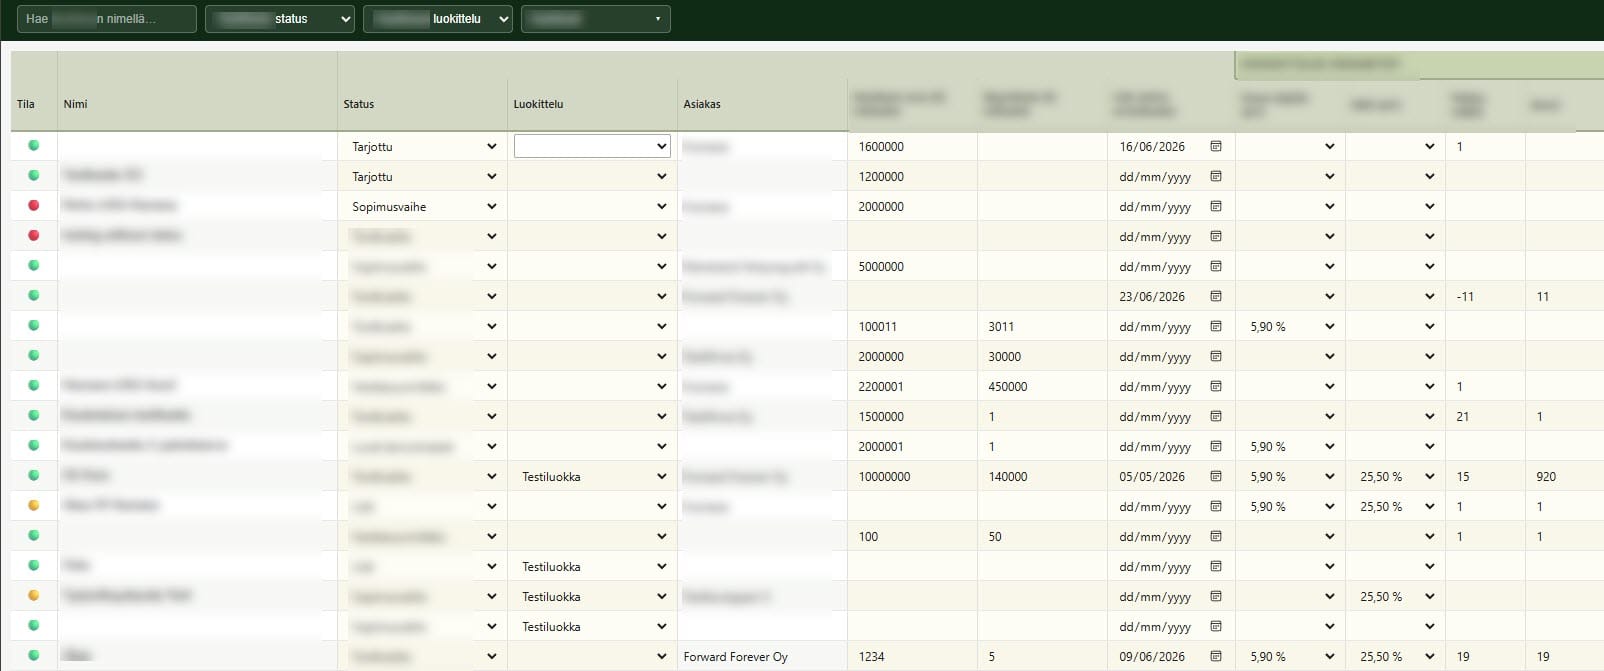Open calendar icon in the 30000 row

(1216, 356)
